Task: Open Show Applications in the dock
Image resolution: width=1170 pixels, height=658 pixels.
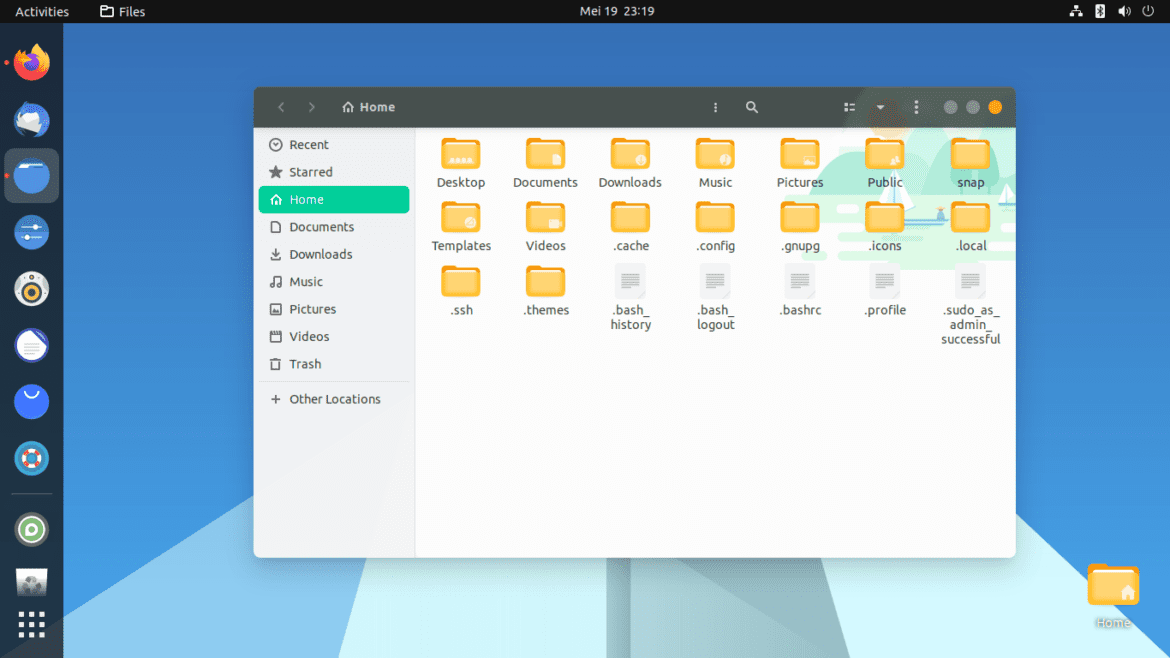Action: [x=31, y=624]
